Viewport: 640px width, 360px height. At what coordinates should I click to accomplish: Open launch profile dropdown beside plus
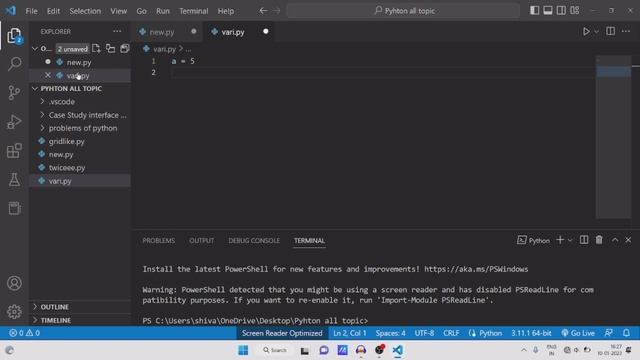pos(570,240)
